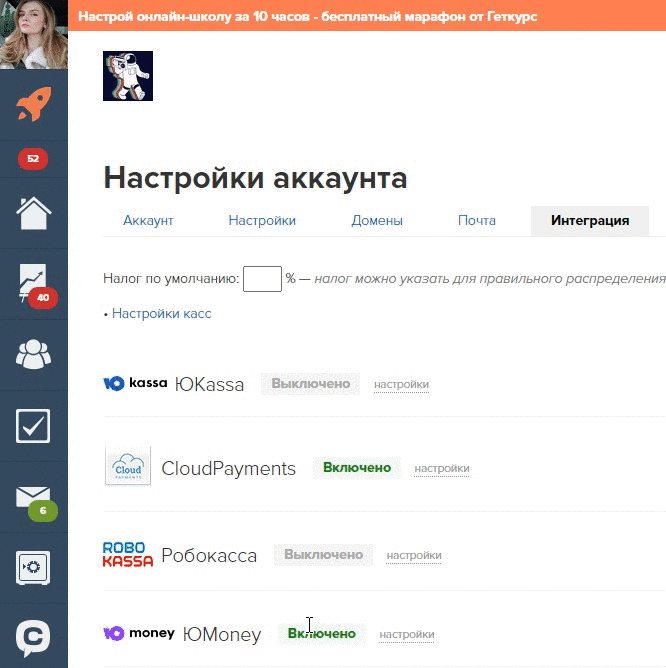Switch to the Почта tab
Viewport: 666px width, 668px height.
(x=476, y=221)
